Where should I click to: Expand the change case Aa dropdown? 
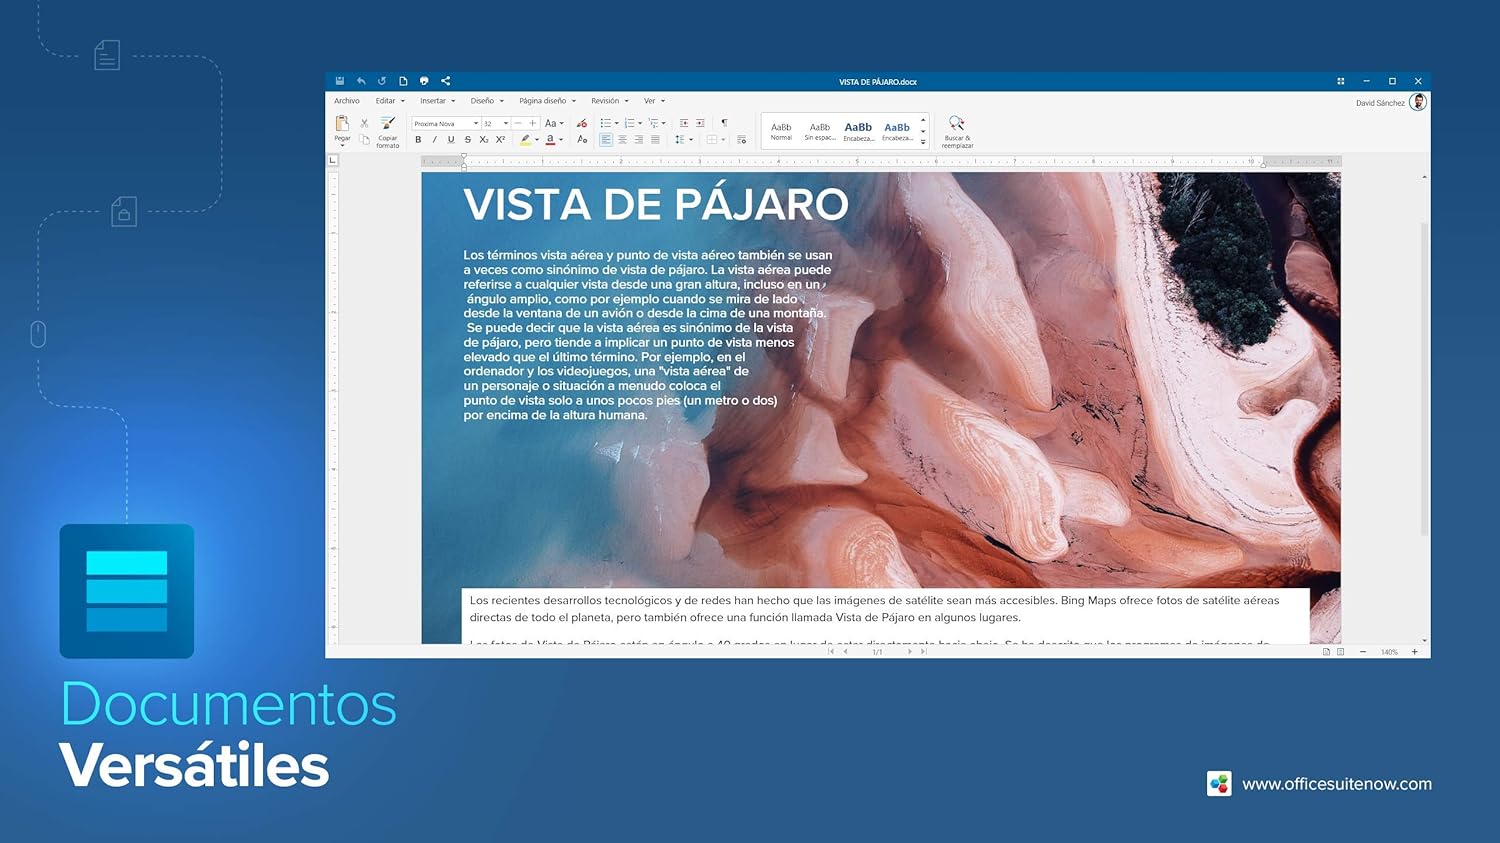[x=562, y=124]
